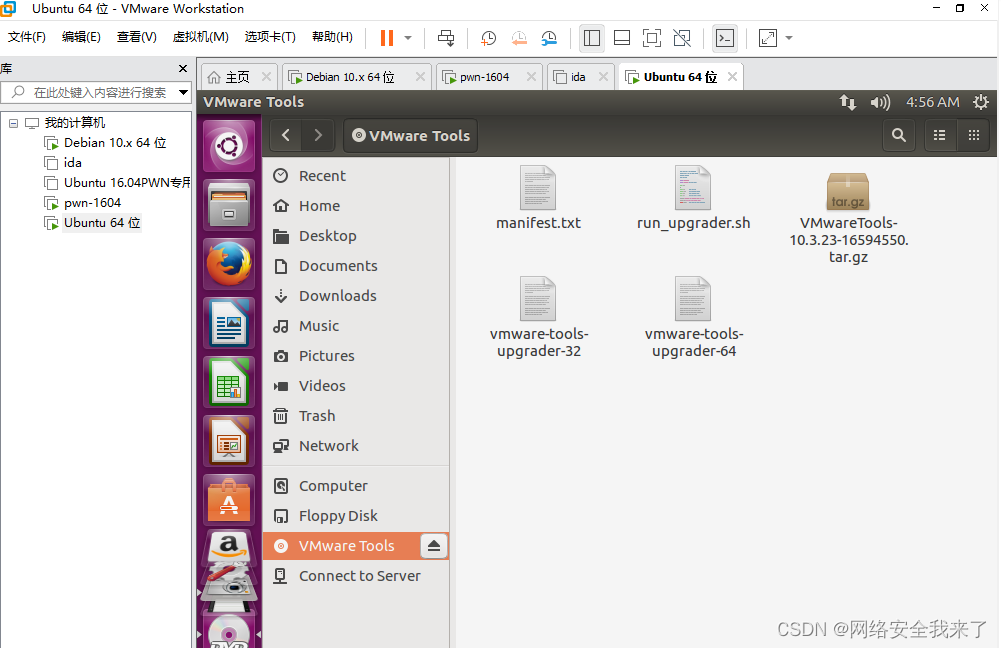Switch file manager to list view
Screen dimensions: 1001x648
click(x=938, y=135)
